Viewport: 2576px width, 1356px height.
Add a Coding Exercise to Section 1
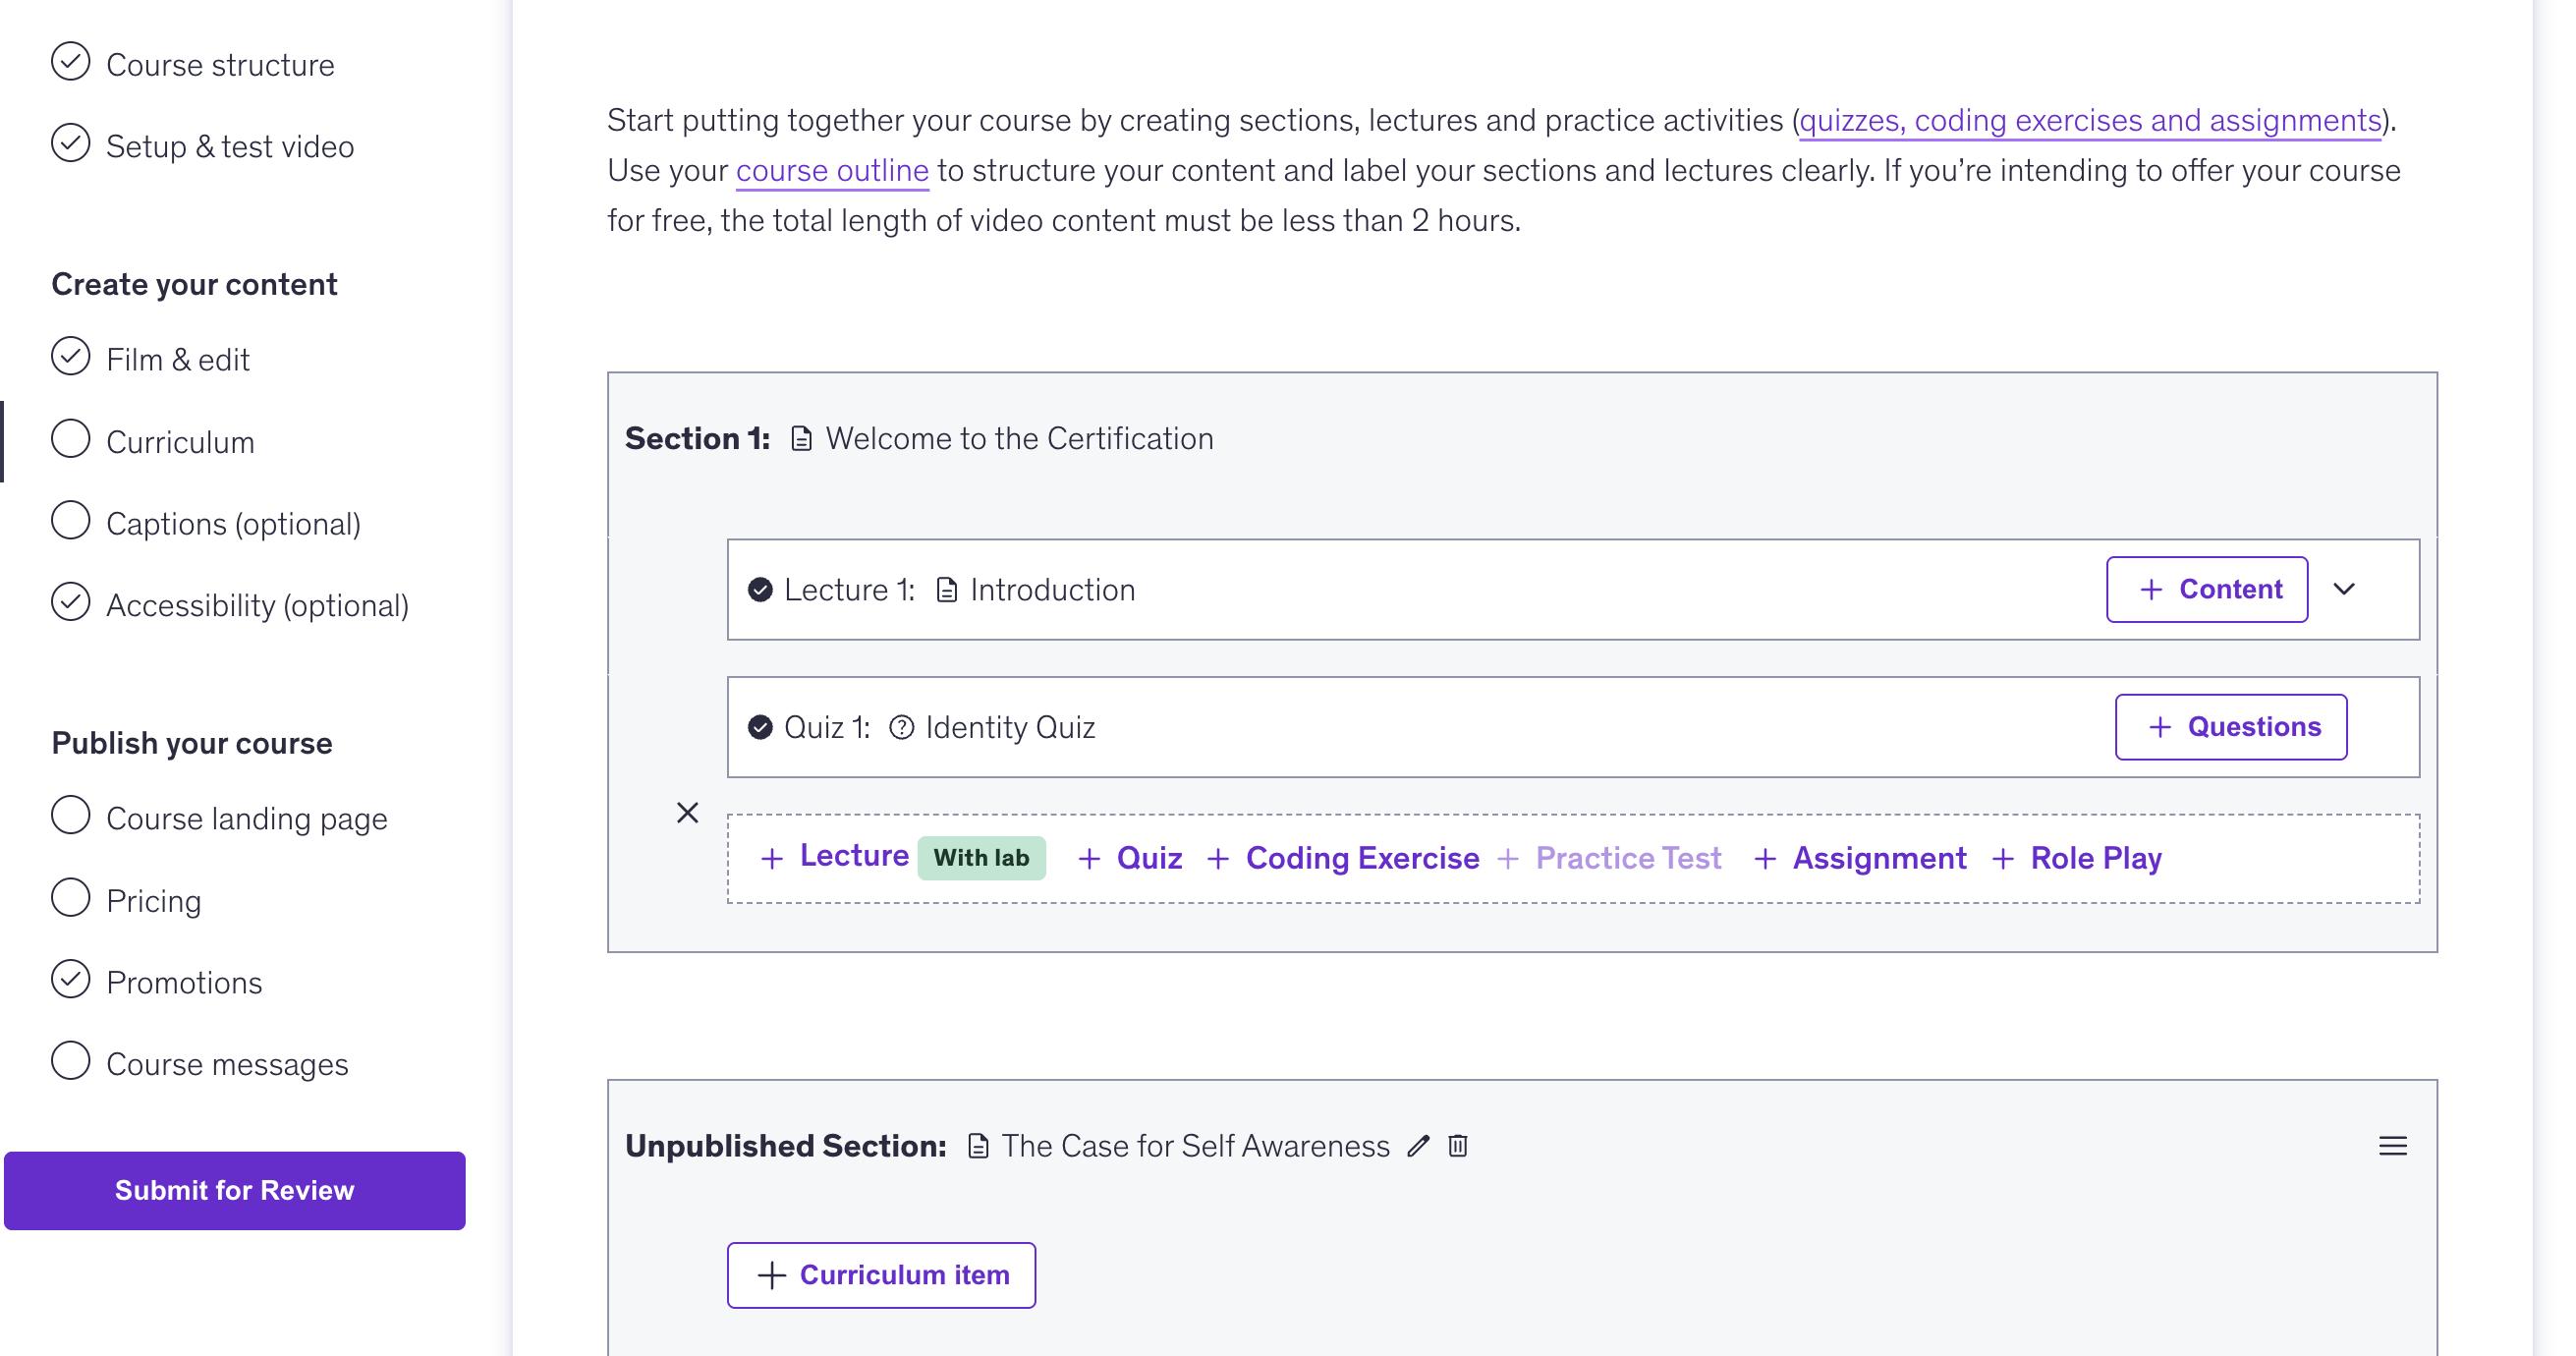[1343, 858]
